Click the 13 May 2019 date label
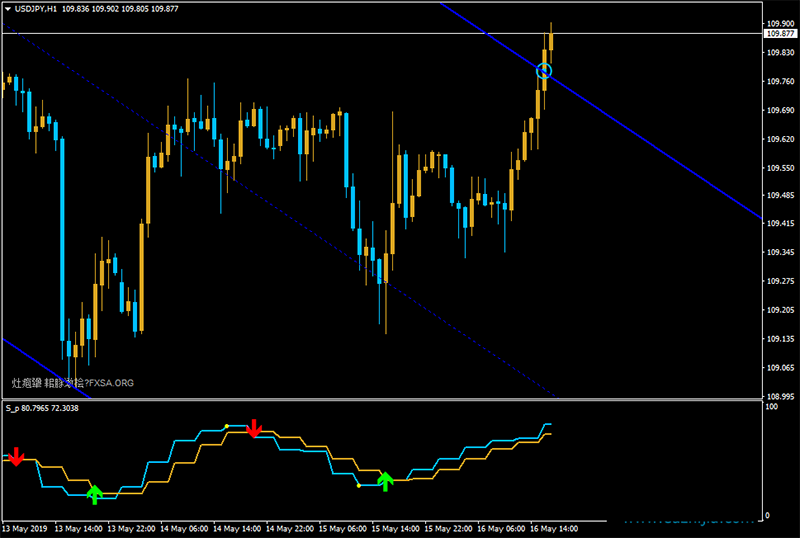Screen dimensions: 800x538 click(25, 527)
